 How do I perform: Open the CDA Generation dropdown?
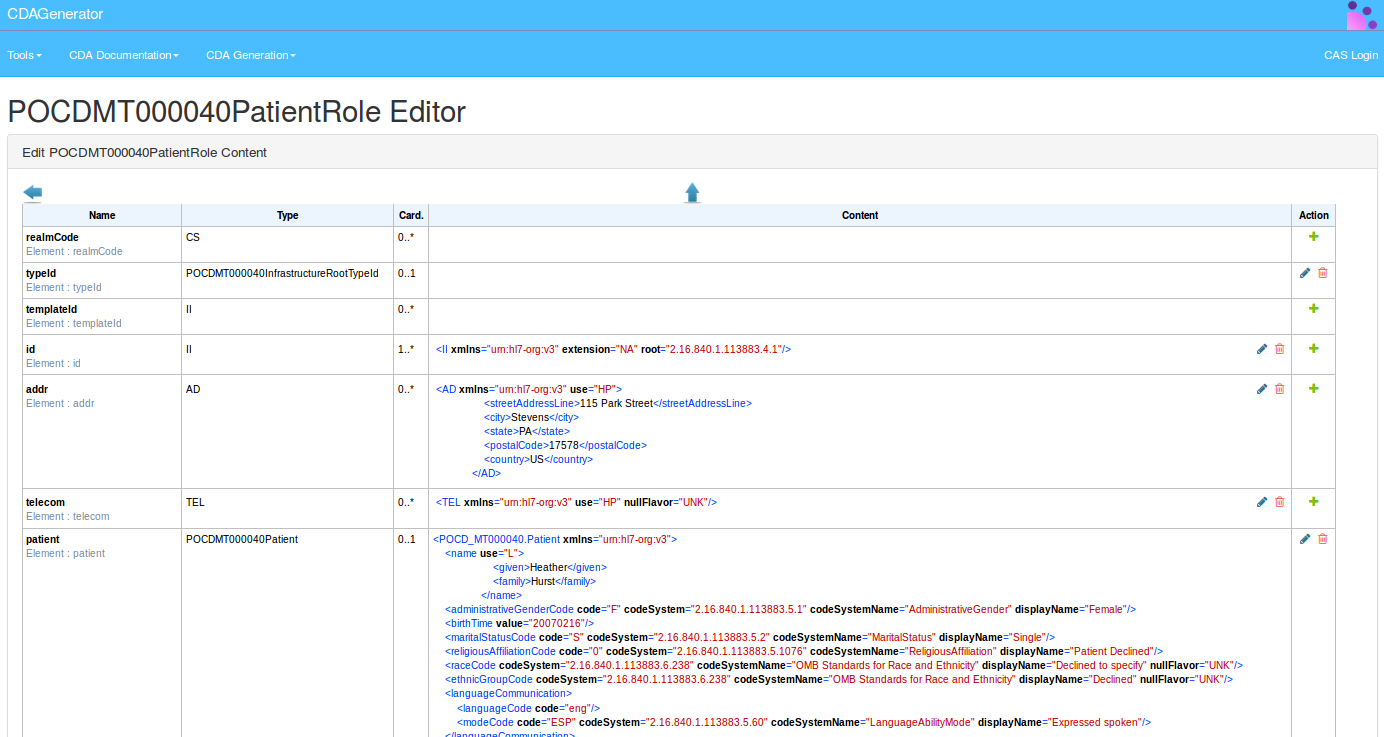click(250, 55)
